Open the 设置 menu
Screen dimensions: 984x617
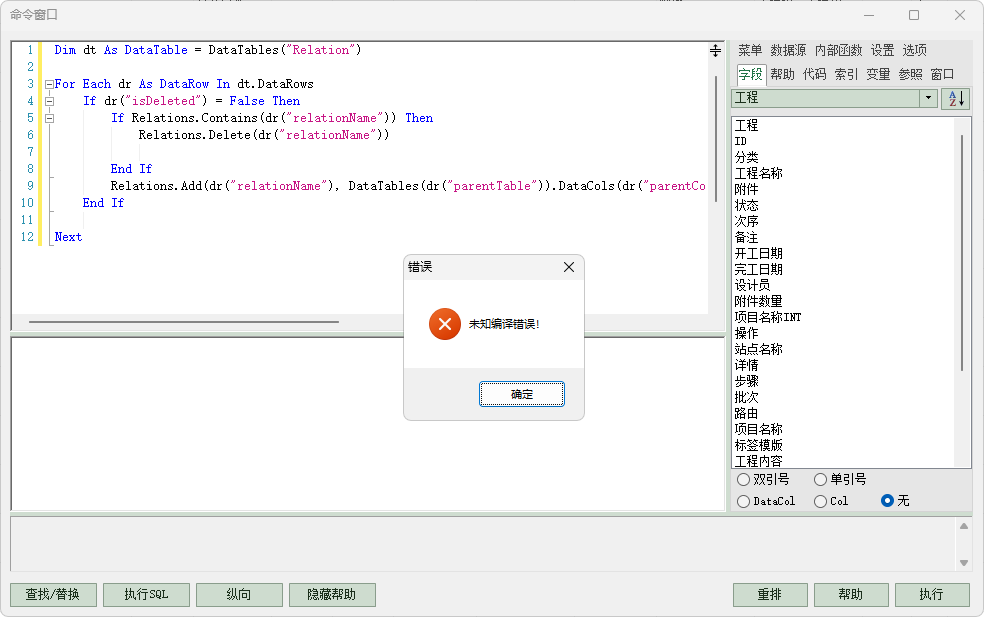(x=882, y=50)
